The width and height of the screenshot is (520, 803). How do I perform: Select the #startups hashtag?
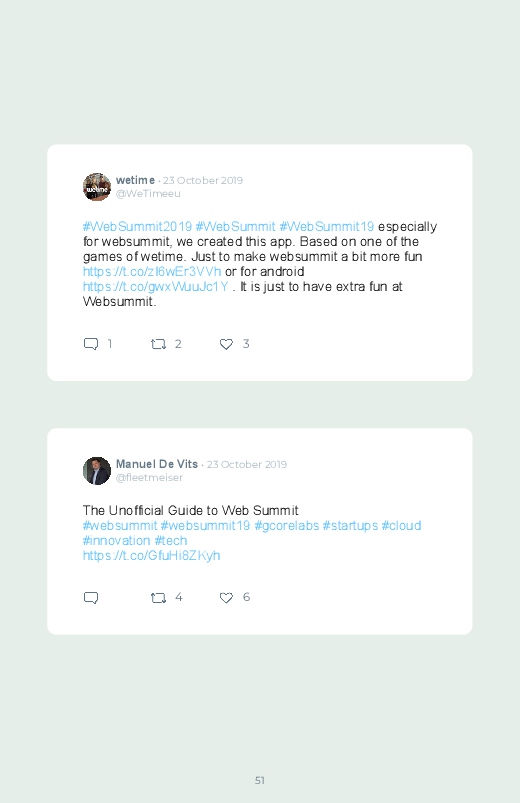point(350,525)
